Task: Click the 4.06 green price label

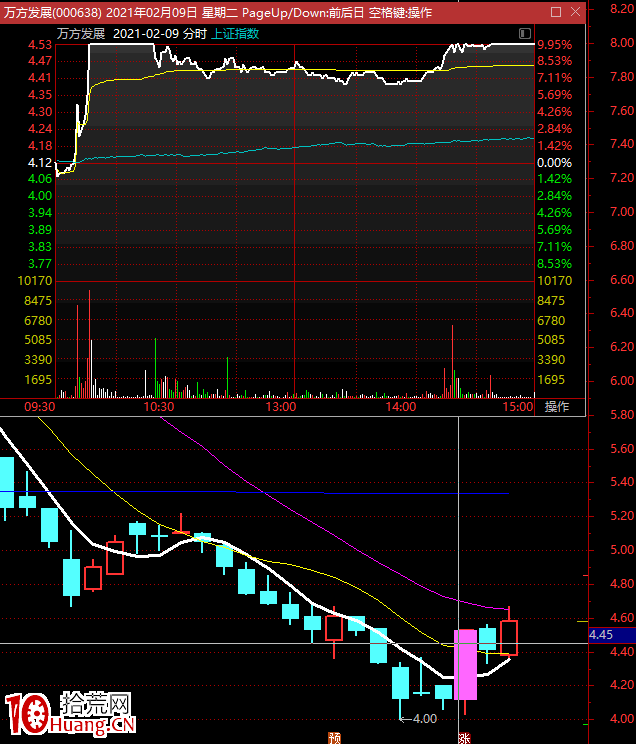Action: pos(40,179)
